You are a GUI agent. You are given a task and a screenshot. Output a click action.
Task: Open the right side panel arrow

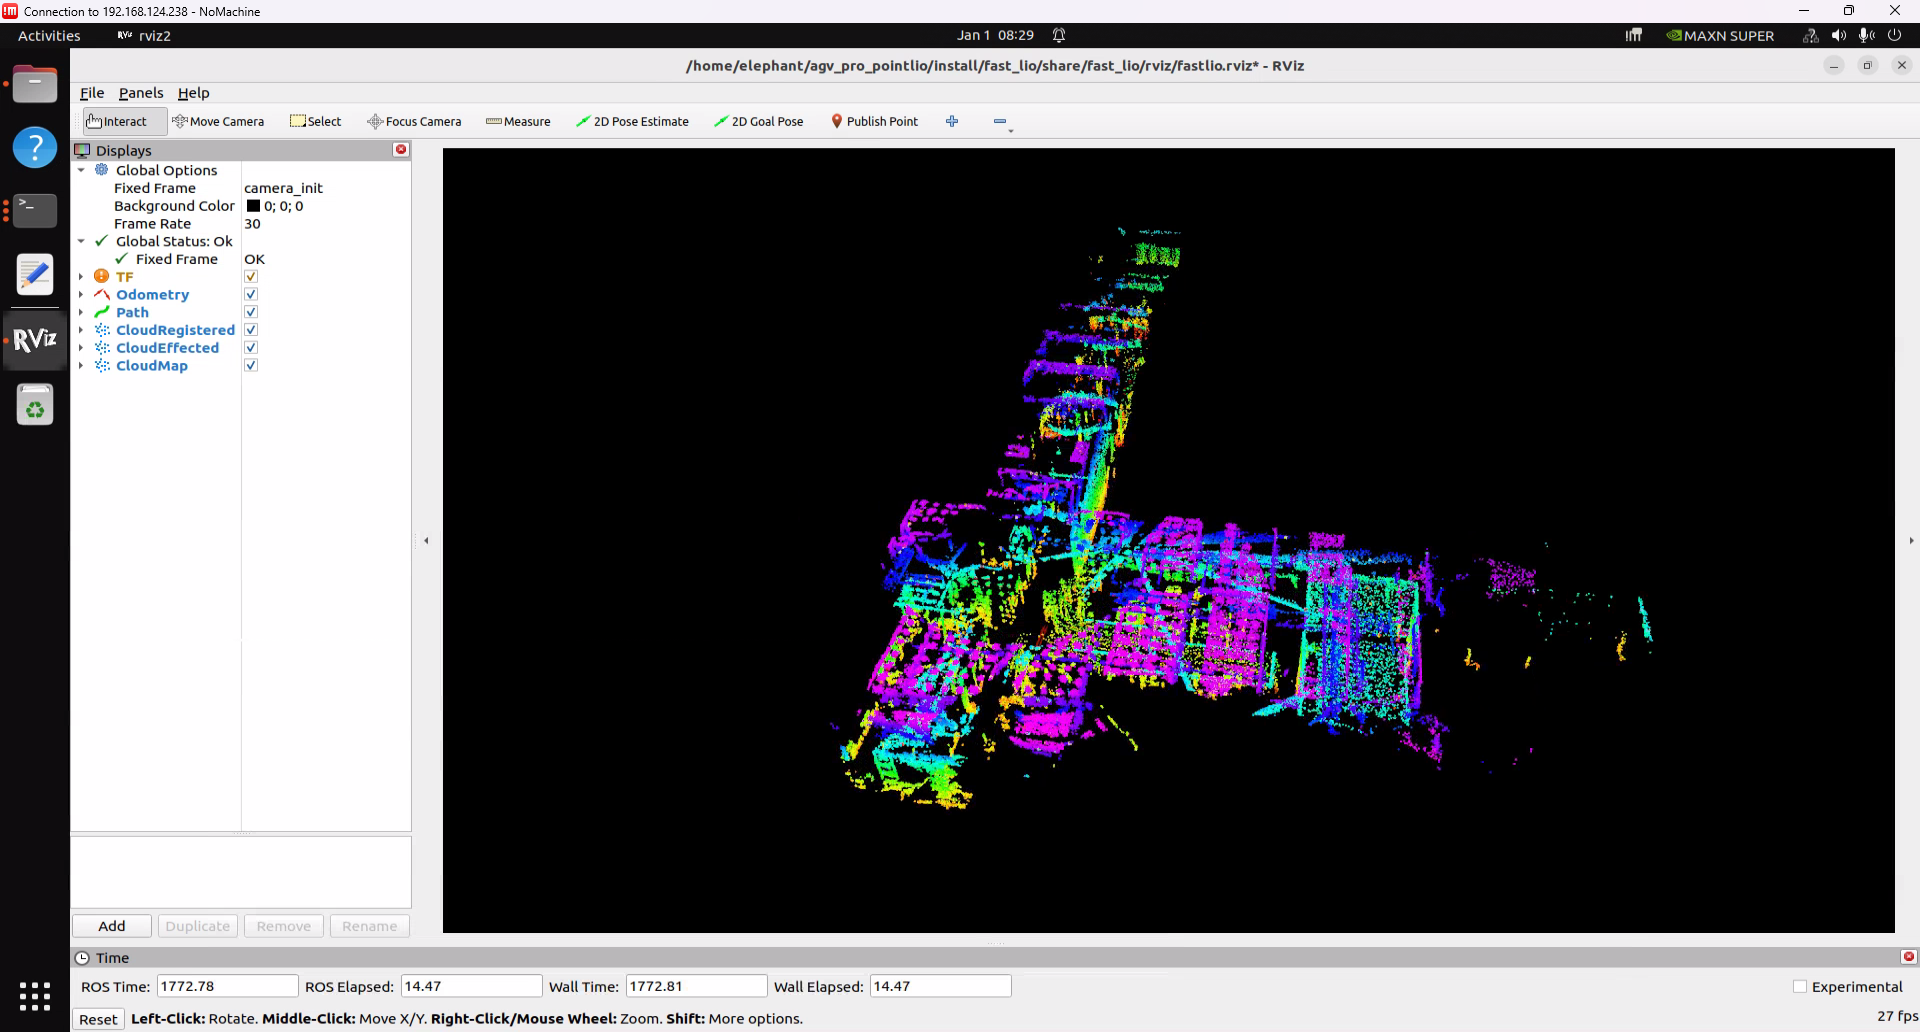pyautogui.click(x=1911, y=541)
